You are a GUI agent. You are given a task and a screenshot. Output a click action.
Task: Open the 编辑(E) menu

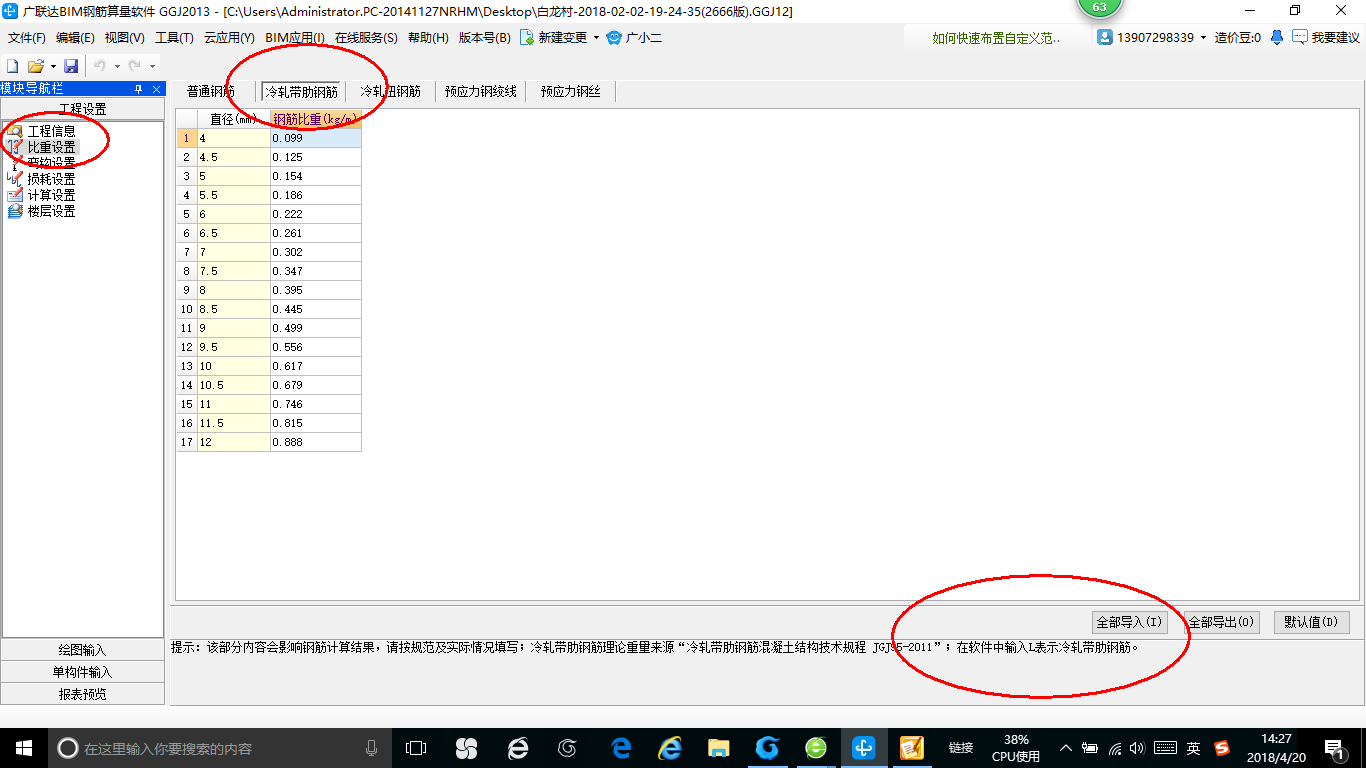pyautogui.click(x=75, y=38)
